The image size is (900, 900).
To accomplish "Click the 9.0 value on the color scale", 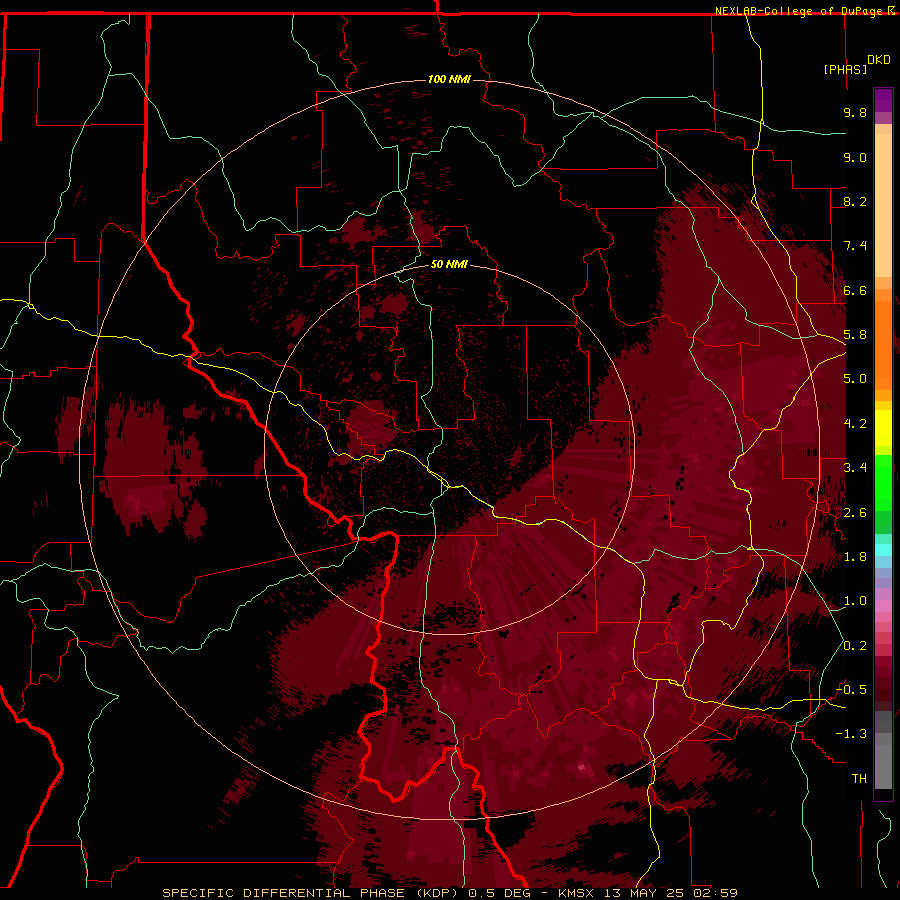I will (855, 157).
